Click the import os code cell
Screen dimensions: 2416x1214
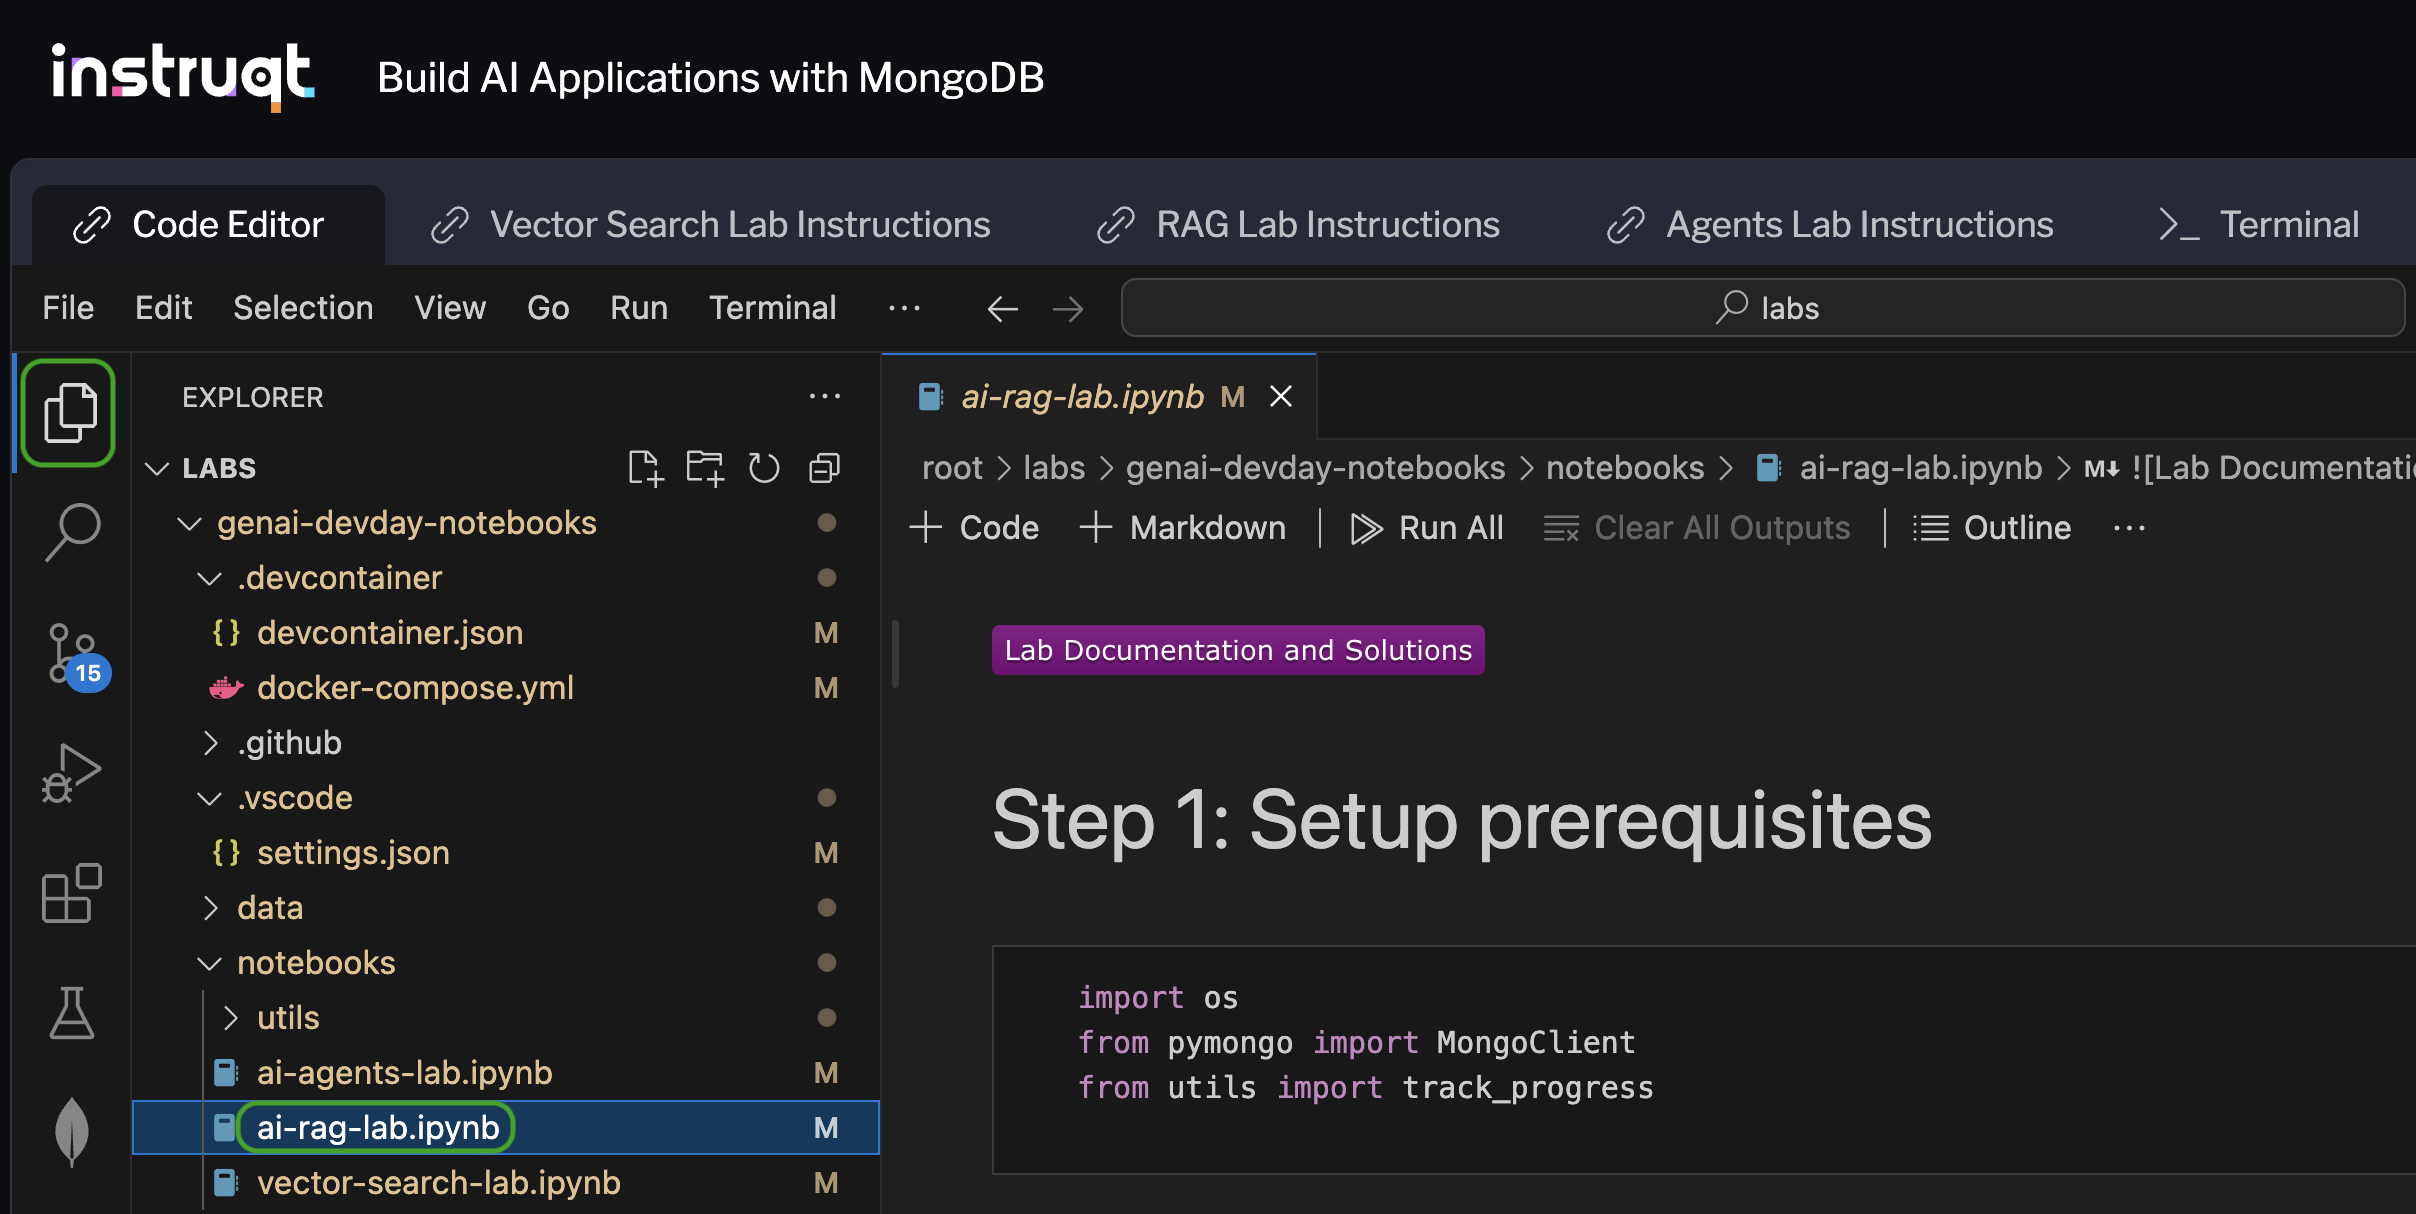click(x=1704, y=1060)
